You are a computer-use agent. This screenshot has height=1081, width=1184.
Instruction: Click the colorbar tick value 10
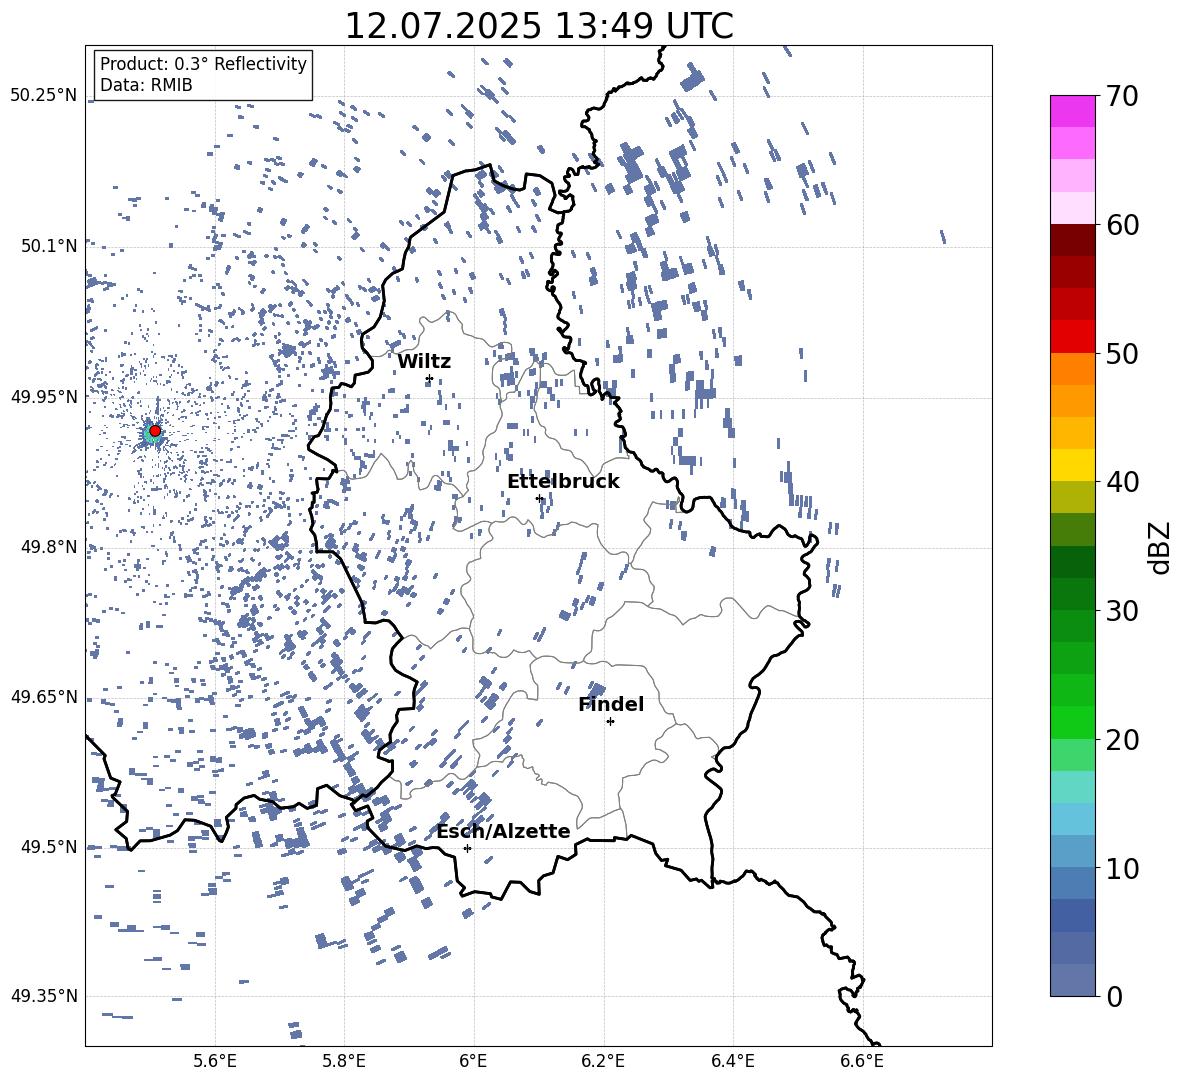click(x=1122, y=868)
